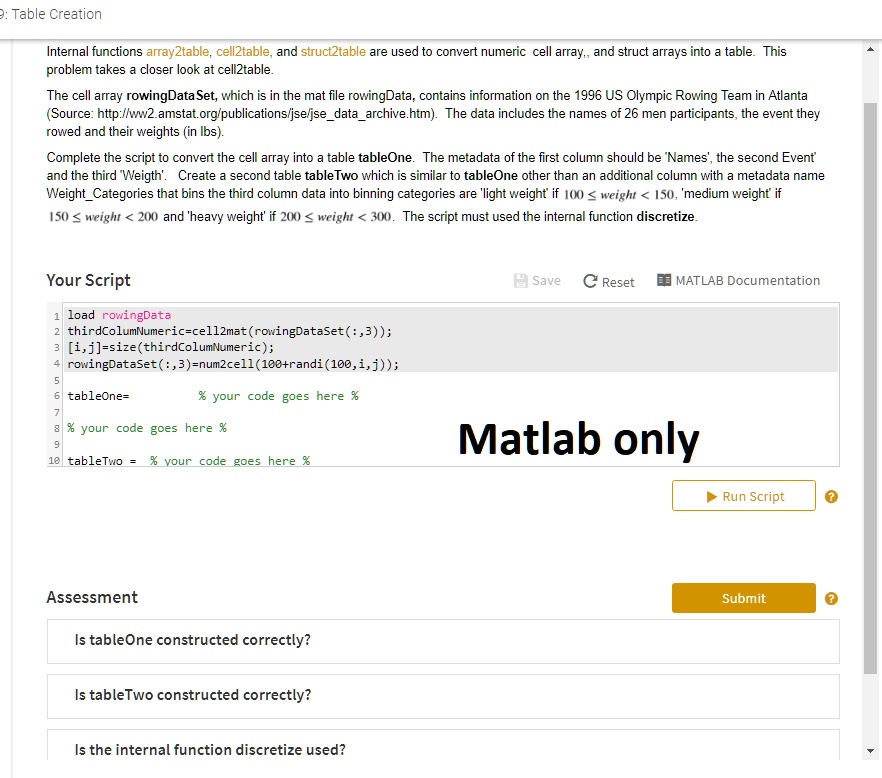This screenshot has width=882, height=778.
Task: Click the 'Assessment' heading
Action: point(92,597)
